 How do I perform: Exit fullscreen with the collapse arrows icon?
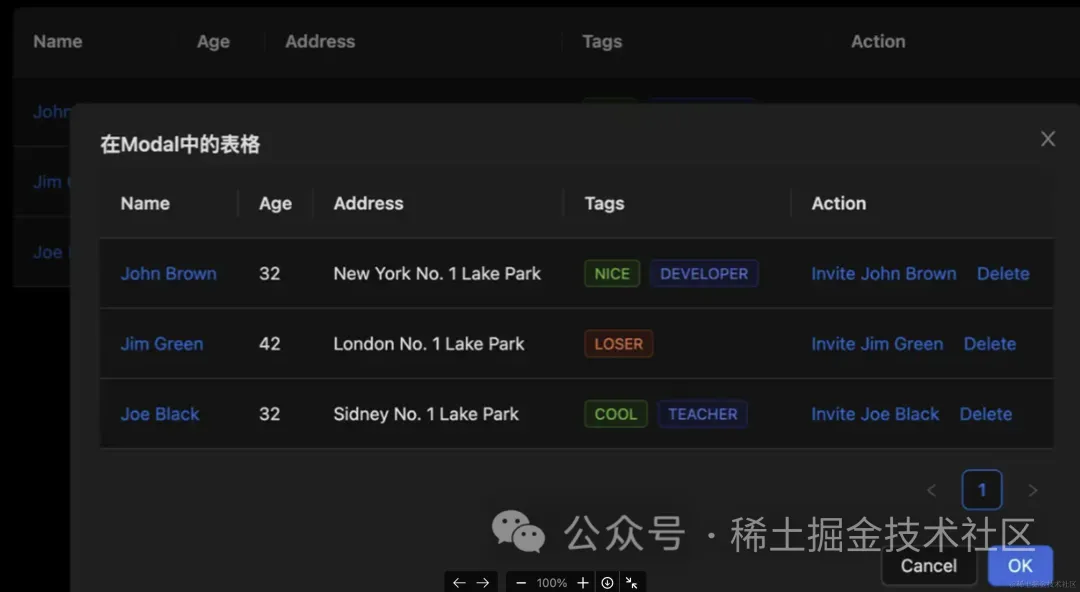[x=632, y=583]
